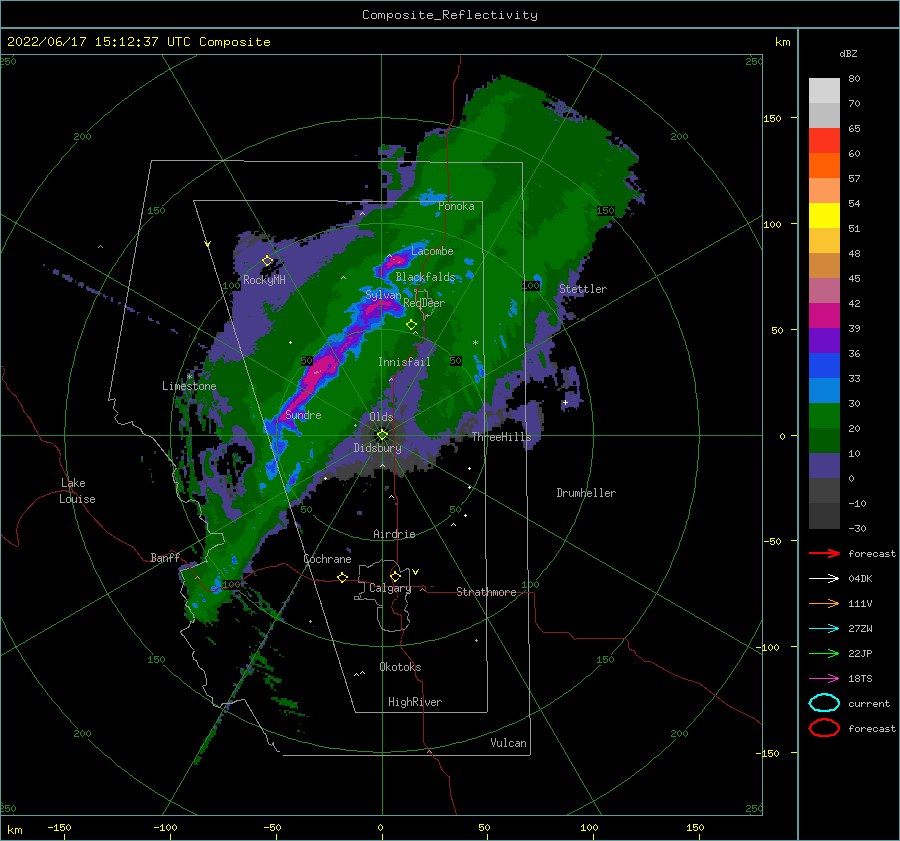Image resolution: width=900 pixels, height=841 pixels.
Task: Choose the green 22JP arrow legend entry
Action: pyautogui.click(x=824, y=653)
